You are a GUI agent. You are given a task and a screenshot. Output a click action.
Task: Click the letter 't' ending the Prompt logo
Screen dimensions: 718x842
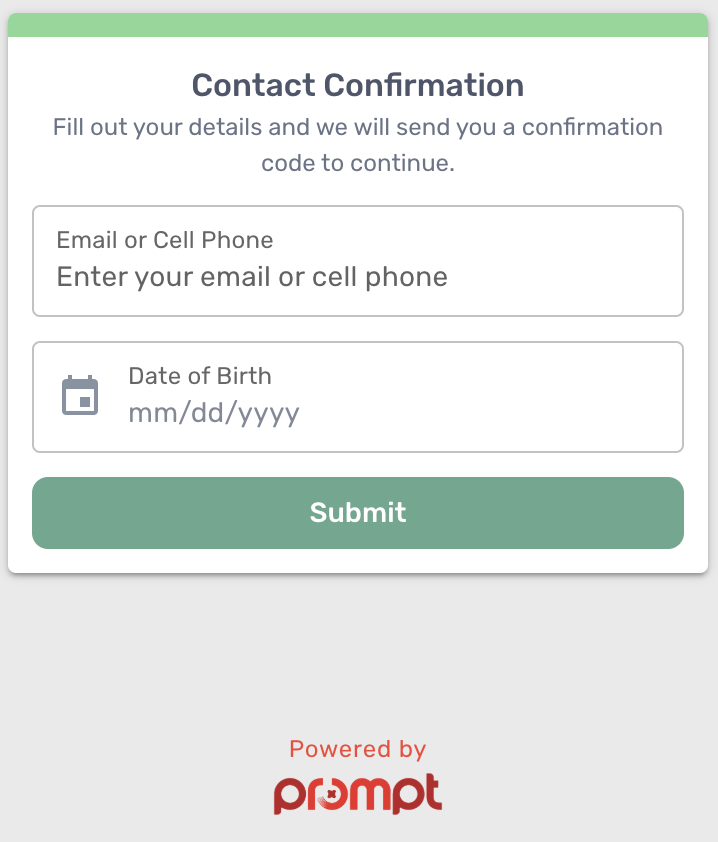point(432,792)
